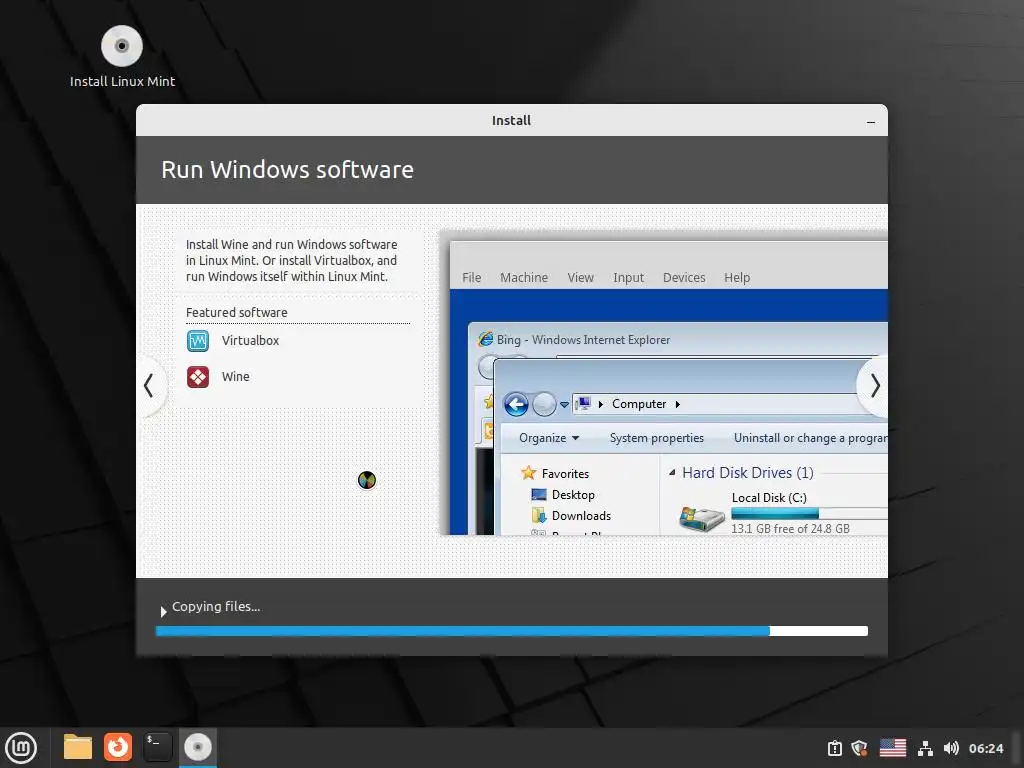The image size is (1024, 768).
Task: Minimize the Install window
Action: tap(871, 121)
